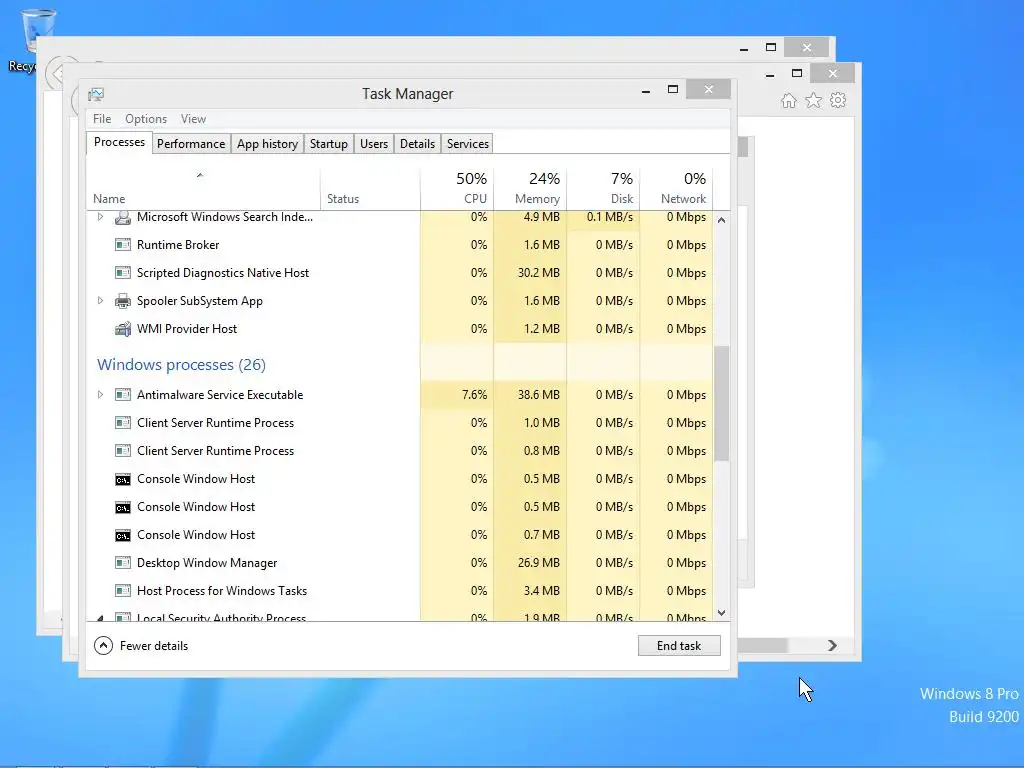Expand the Microsoft Windows Search Indexer process

tap(100, 217)
